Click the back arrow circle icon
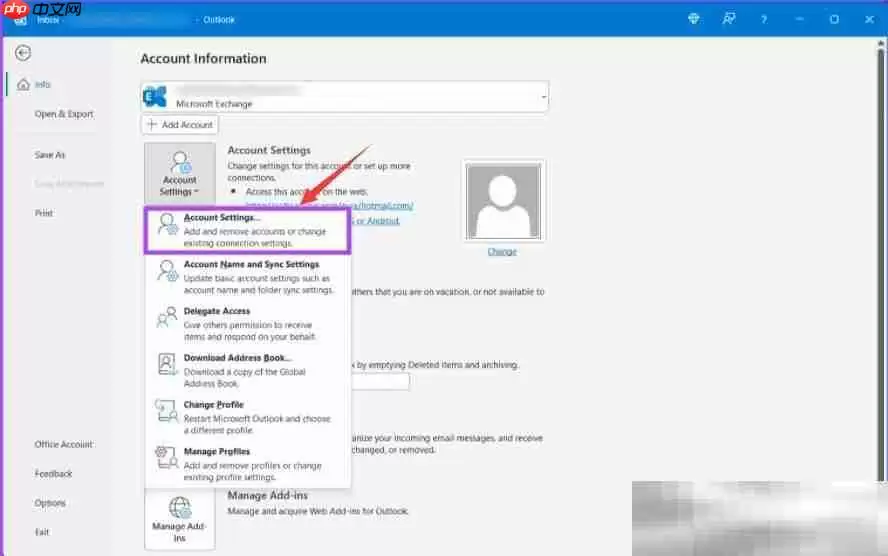The image size is (888, 556). 22,53
